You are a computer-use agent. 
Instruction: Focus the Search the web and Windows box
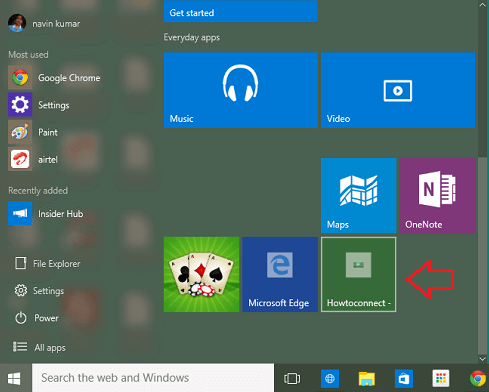(x=153, y=378)
